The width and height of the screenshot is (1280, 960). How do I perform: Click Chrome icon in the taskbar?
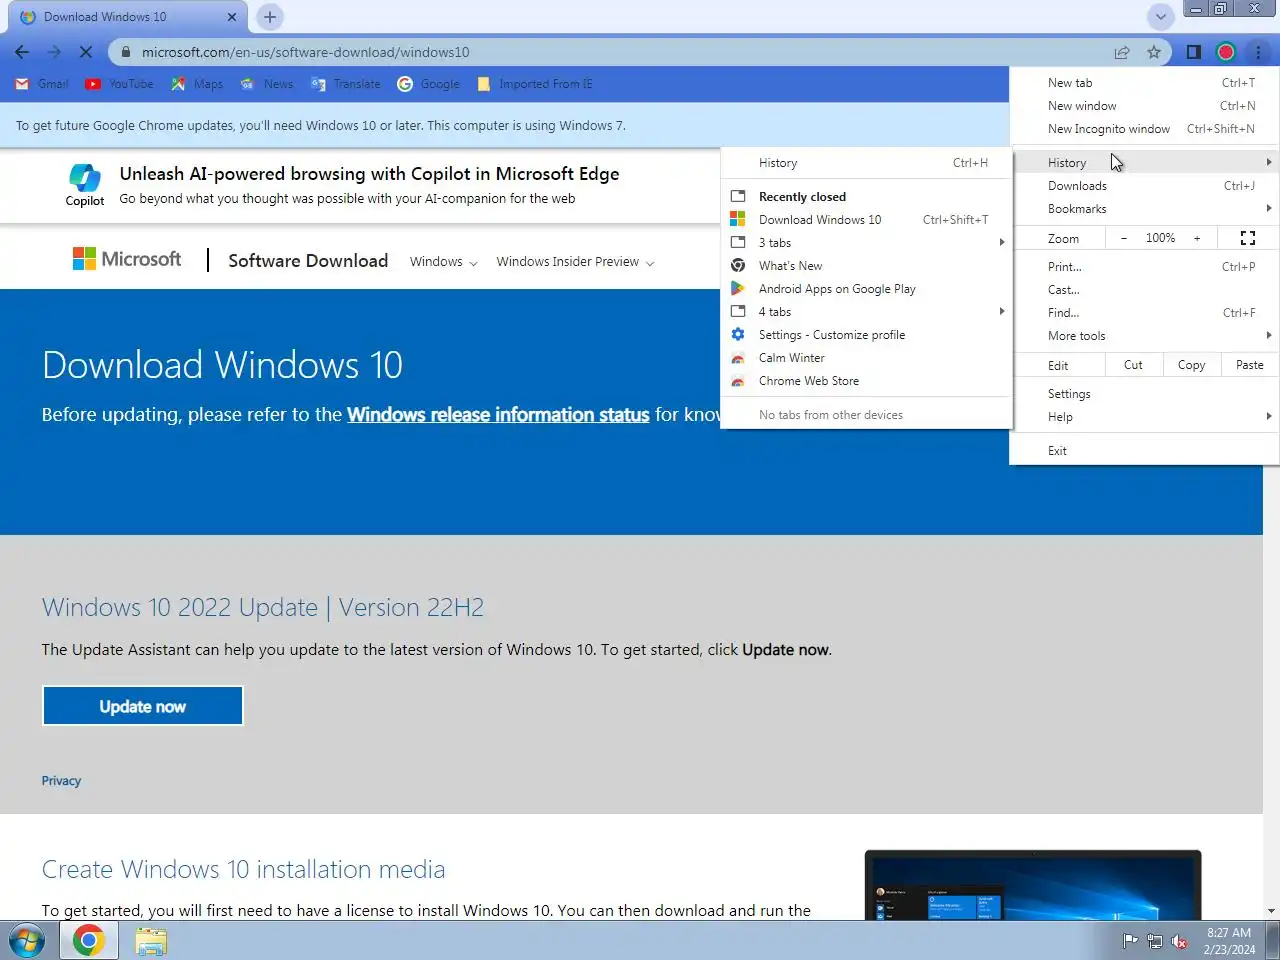point(89,940)
